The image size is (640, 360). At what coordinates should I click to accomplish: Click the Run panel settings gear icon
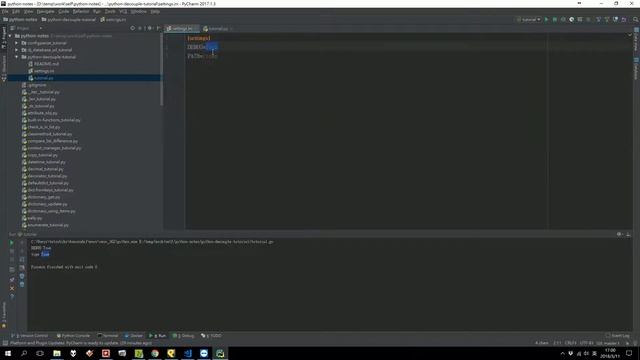(619, 234)
